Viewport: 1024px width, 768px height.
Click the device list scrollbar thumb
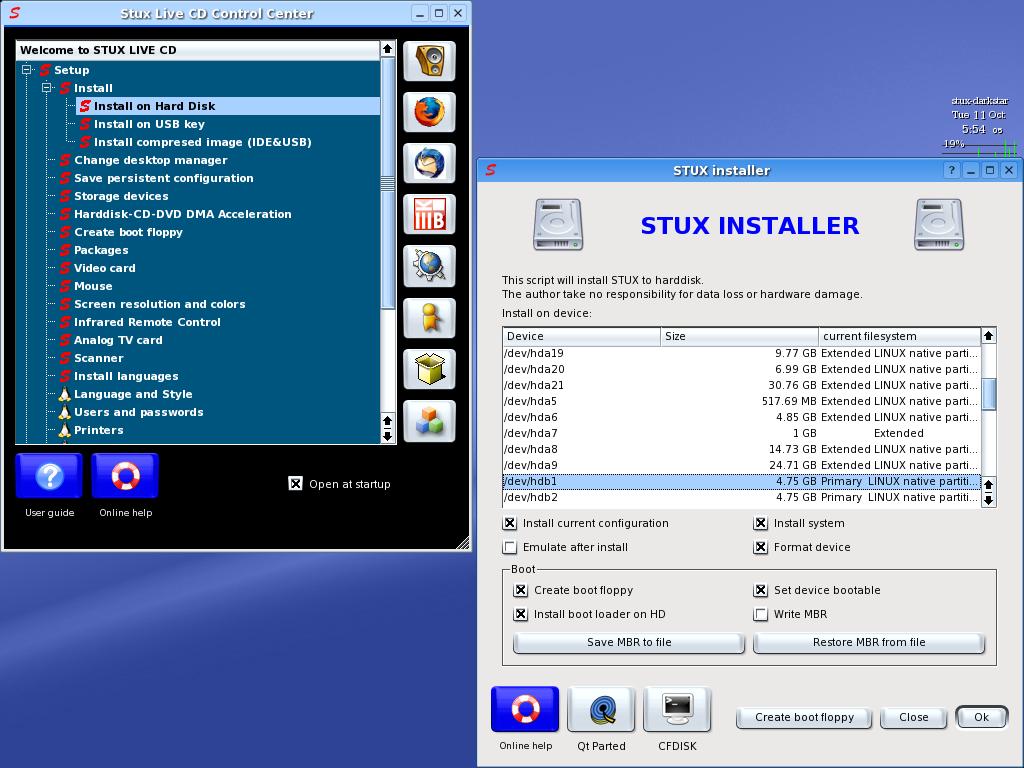coord(989,394)
